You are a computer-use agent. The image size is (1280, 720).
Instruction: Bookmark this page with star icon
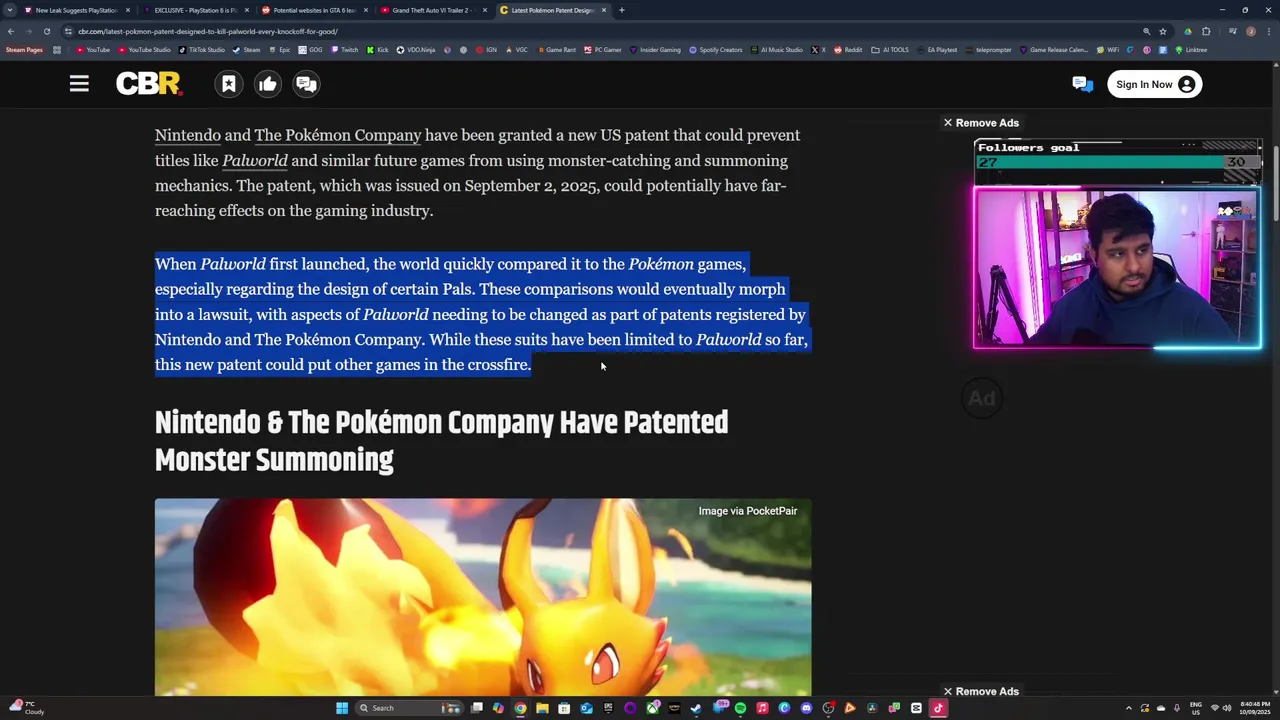click(x=1162, y=31)
